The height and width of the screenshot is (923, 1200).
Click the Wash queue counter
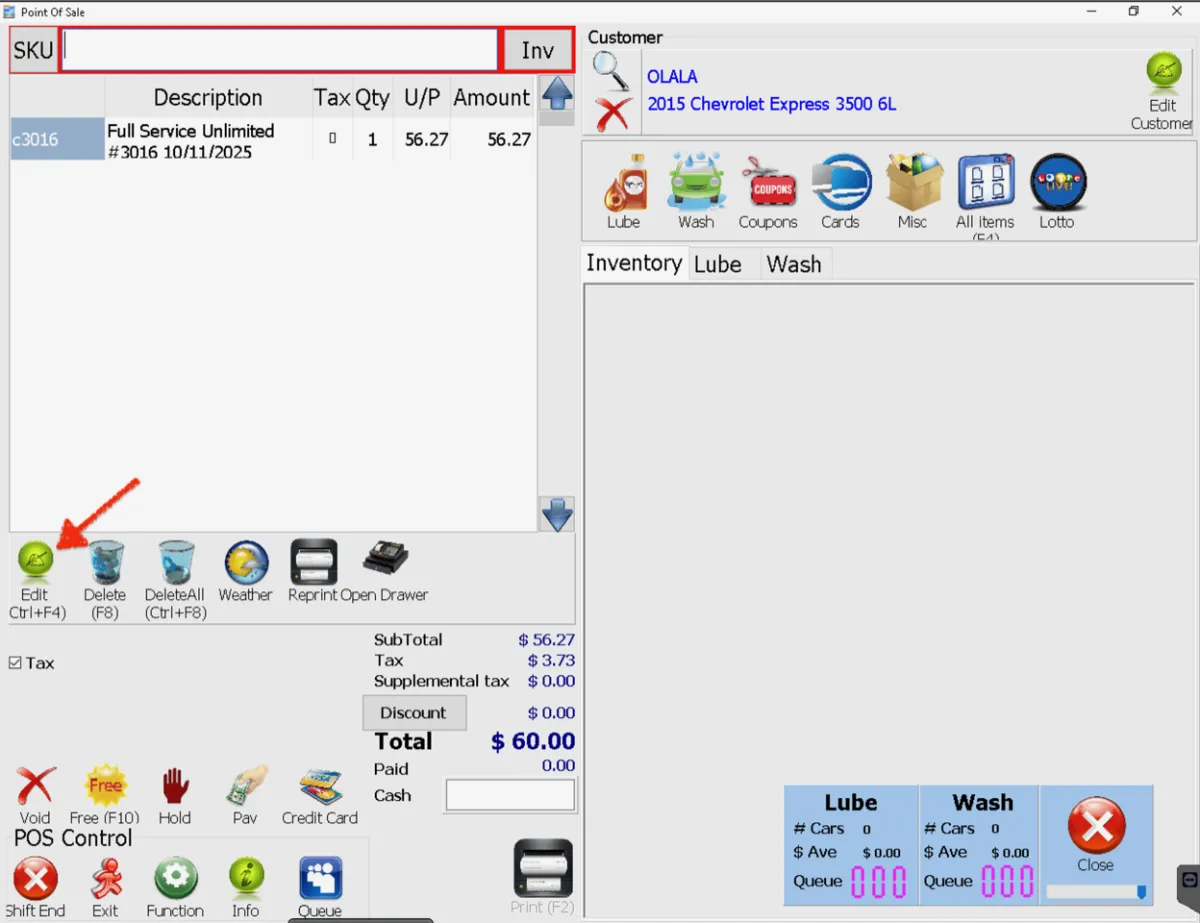(1008, 881)
